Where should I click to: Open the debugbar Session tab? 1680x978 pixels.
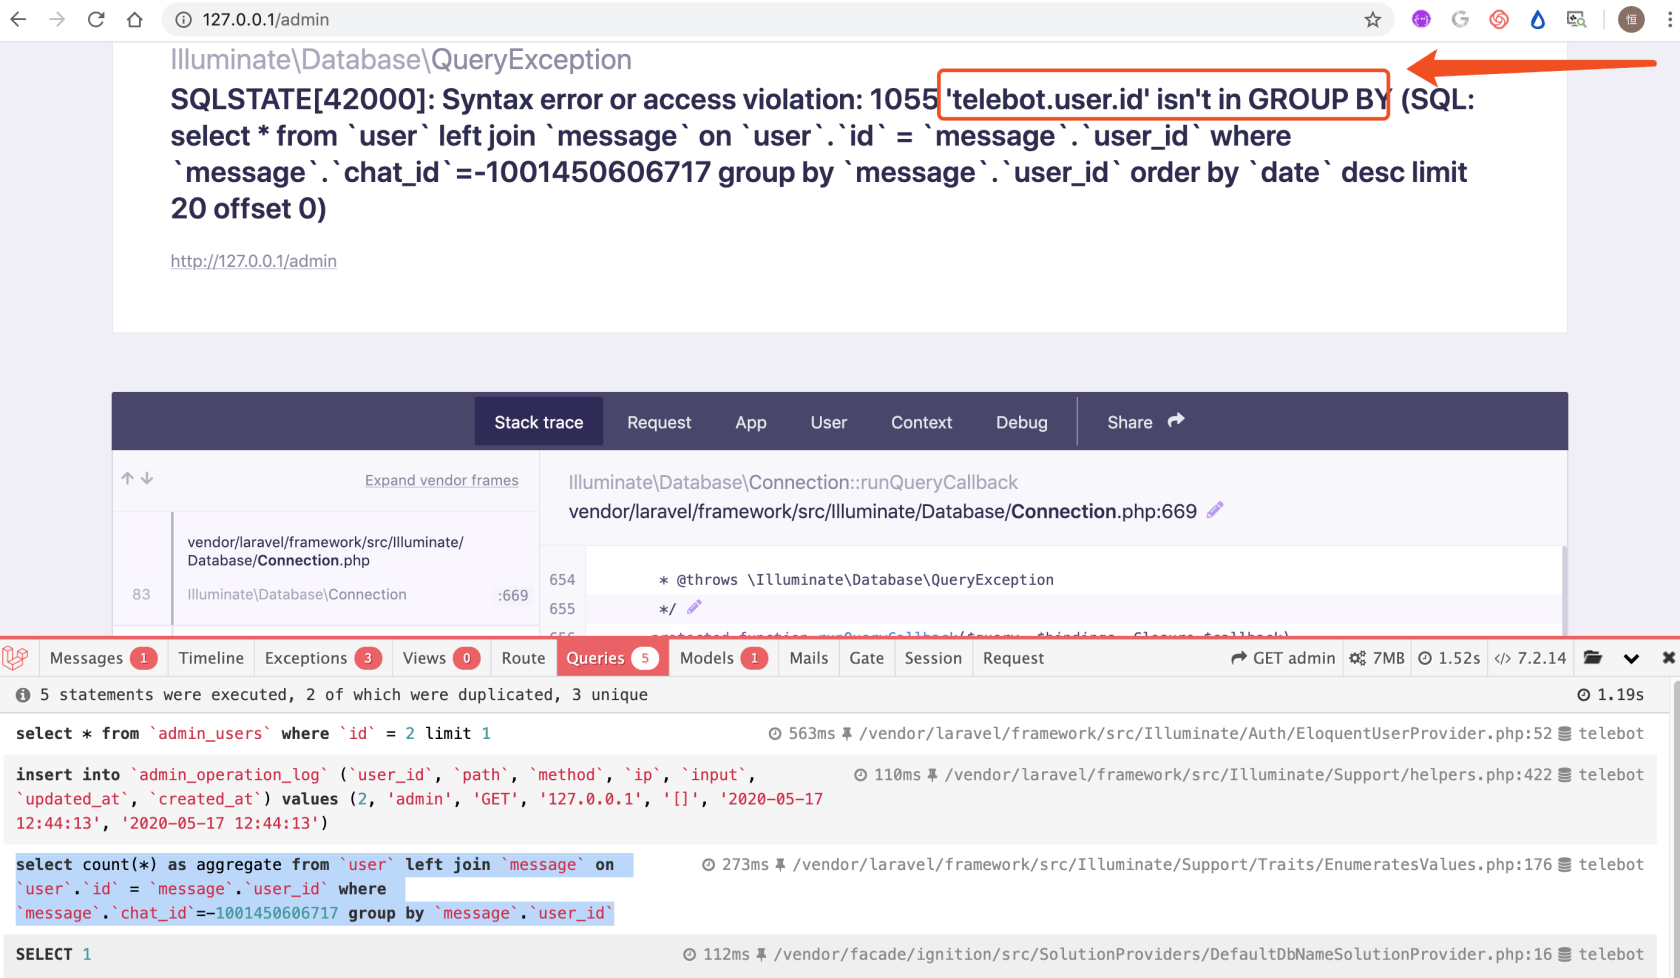[x=933, y=658]
